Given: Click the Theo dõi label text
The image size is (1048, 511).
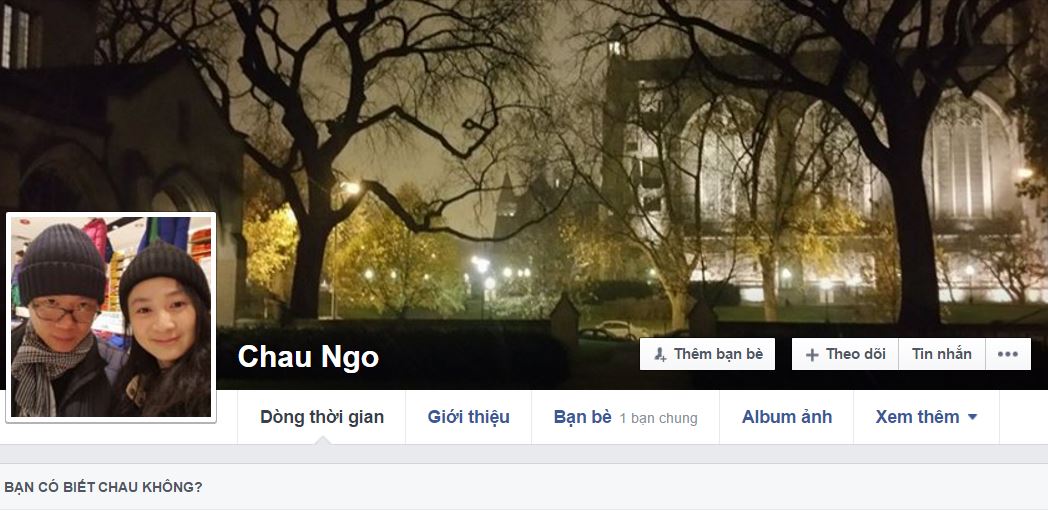Looking at the screenshot, I should click(856, 354).
